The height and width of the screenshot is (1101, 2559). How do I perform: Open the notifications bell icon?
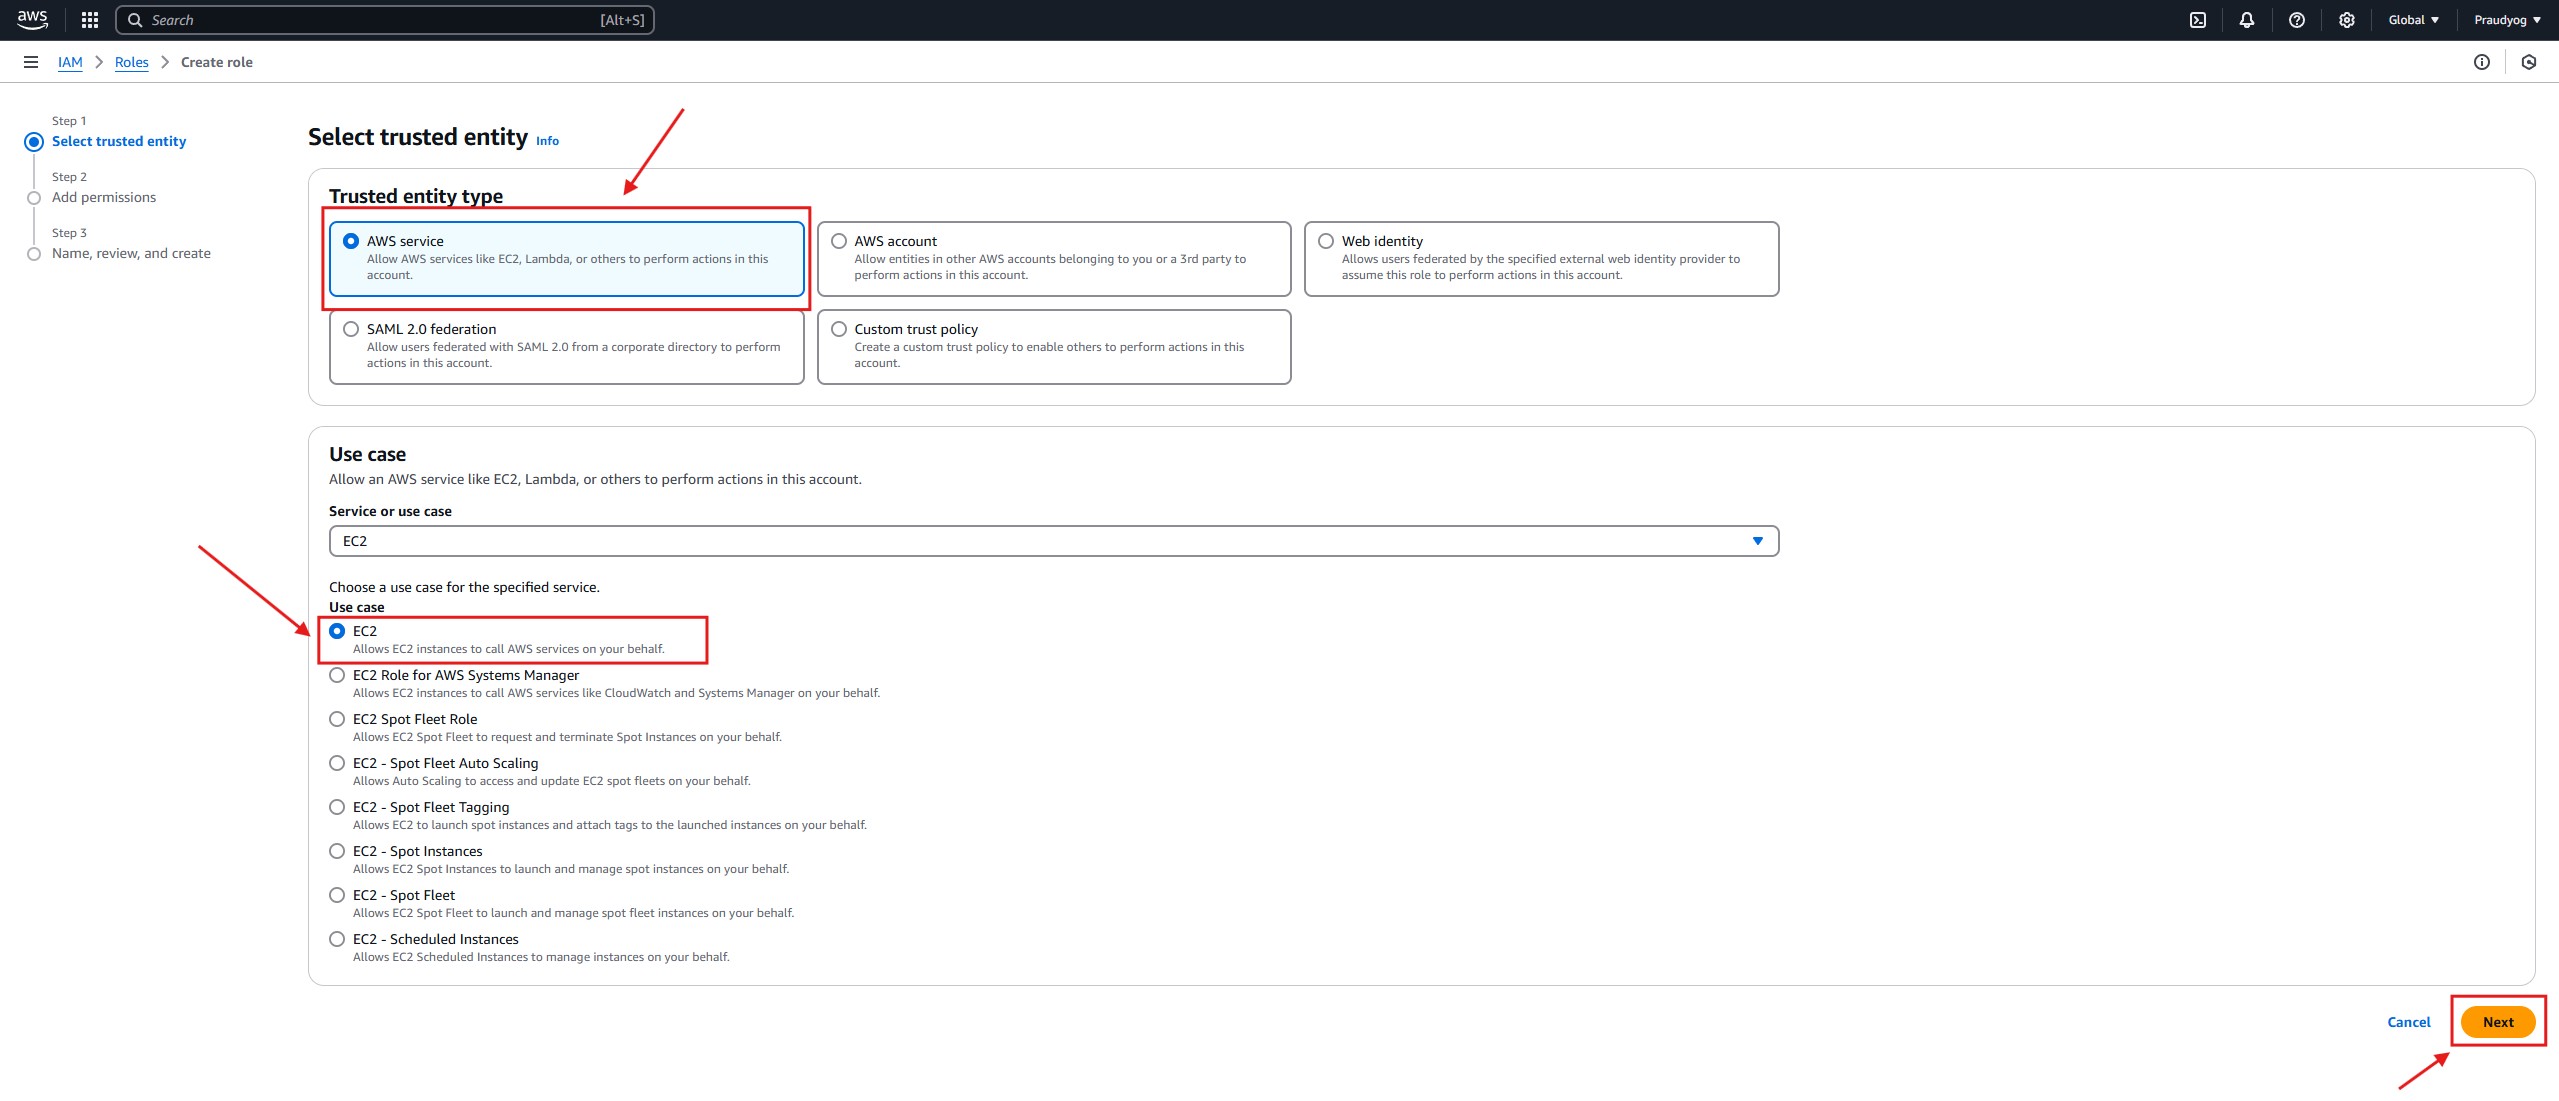[2246, 20]
